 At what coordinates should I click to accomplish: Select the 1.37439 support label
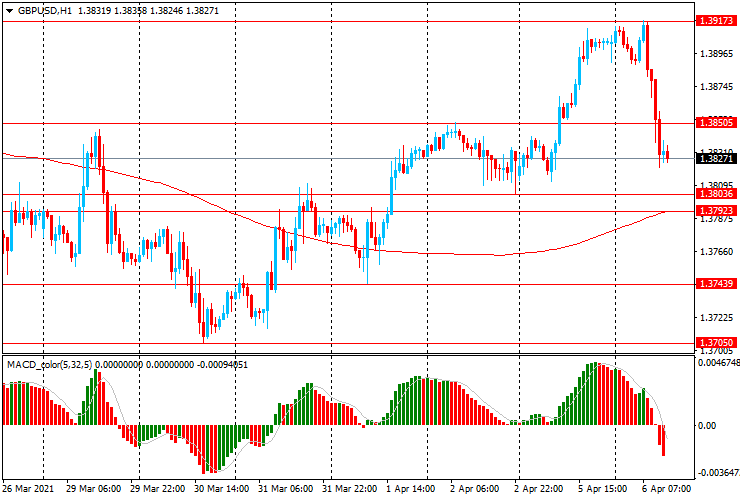point(716,283)
